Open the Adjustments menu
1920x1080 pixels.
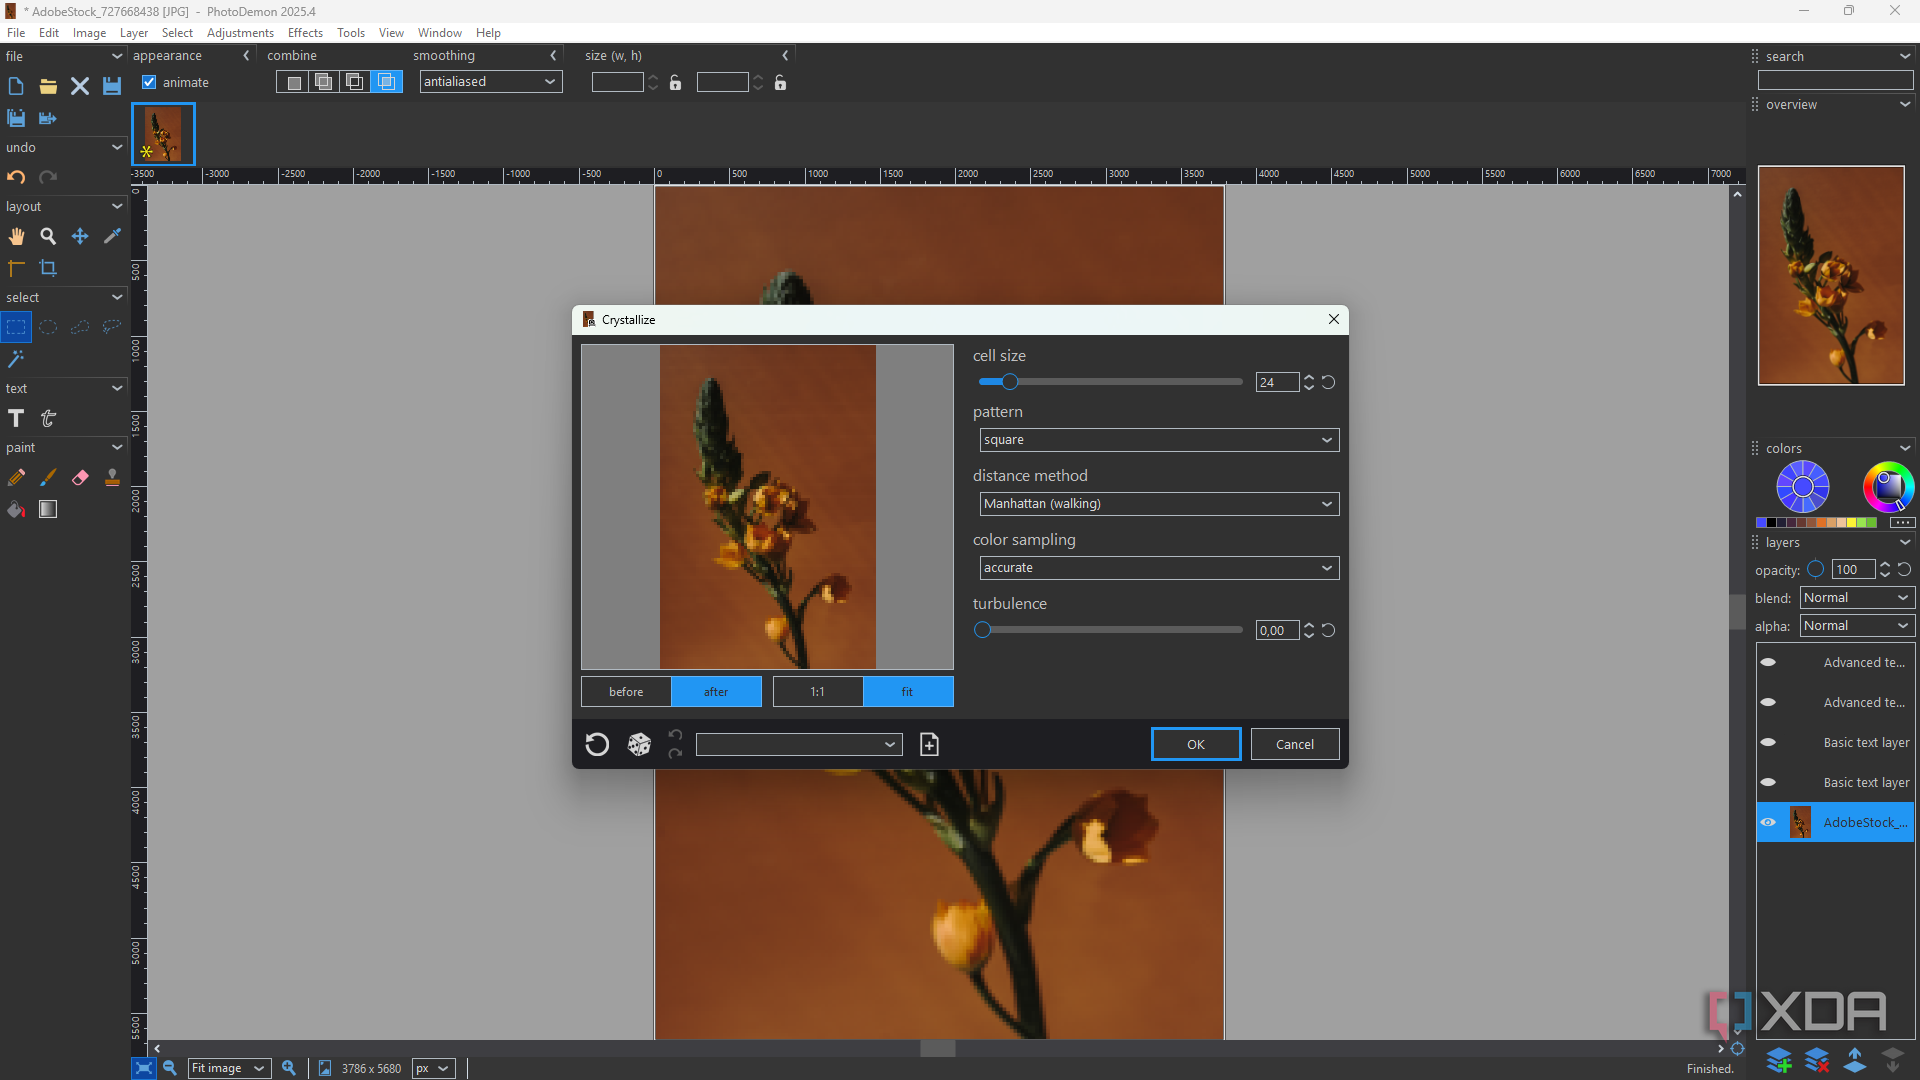click(x=240, y=33)
